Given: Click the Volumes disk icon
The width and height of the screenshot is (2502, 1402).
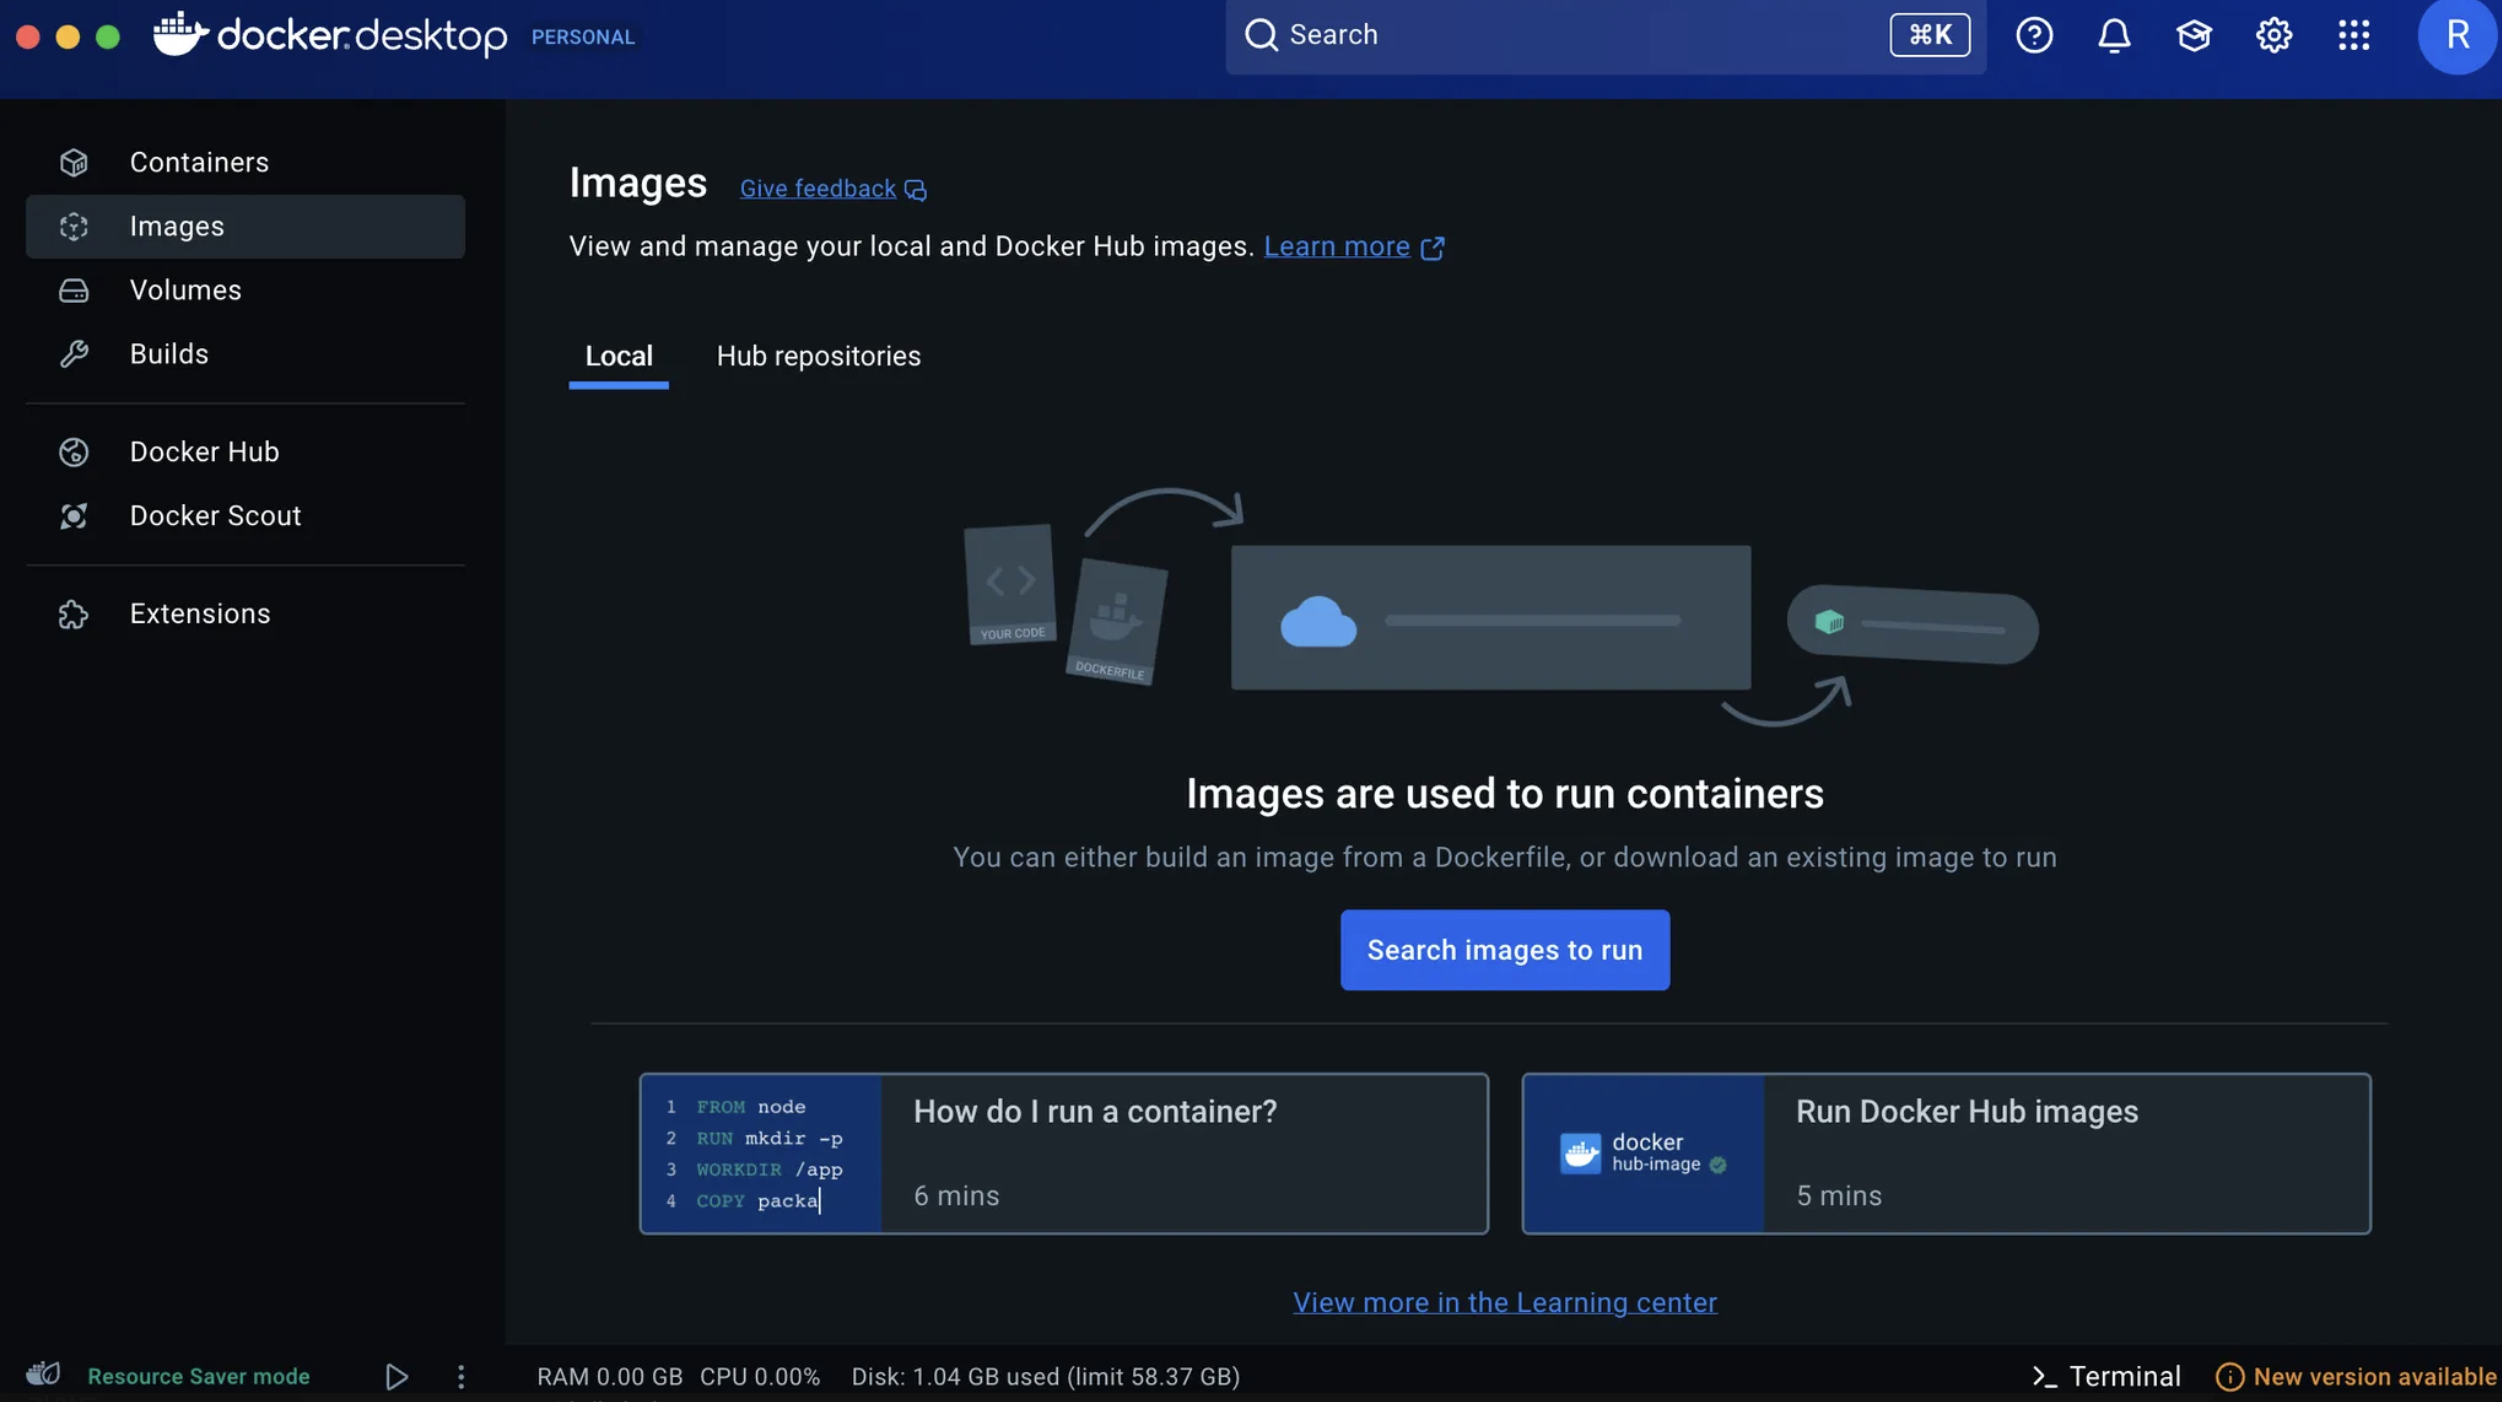Looking at the screenshot, I should point(73,290).
